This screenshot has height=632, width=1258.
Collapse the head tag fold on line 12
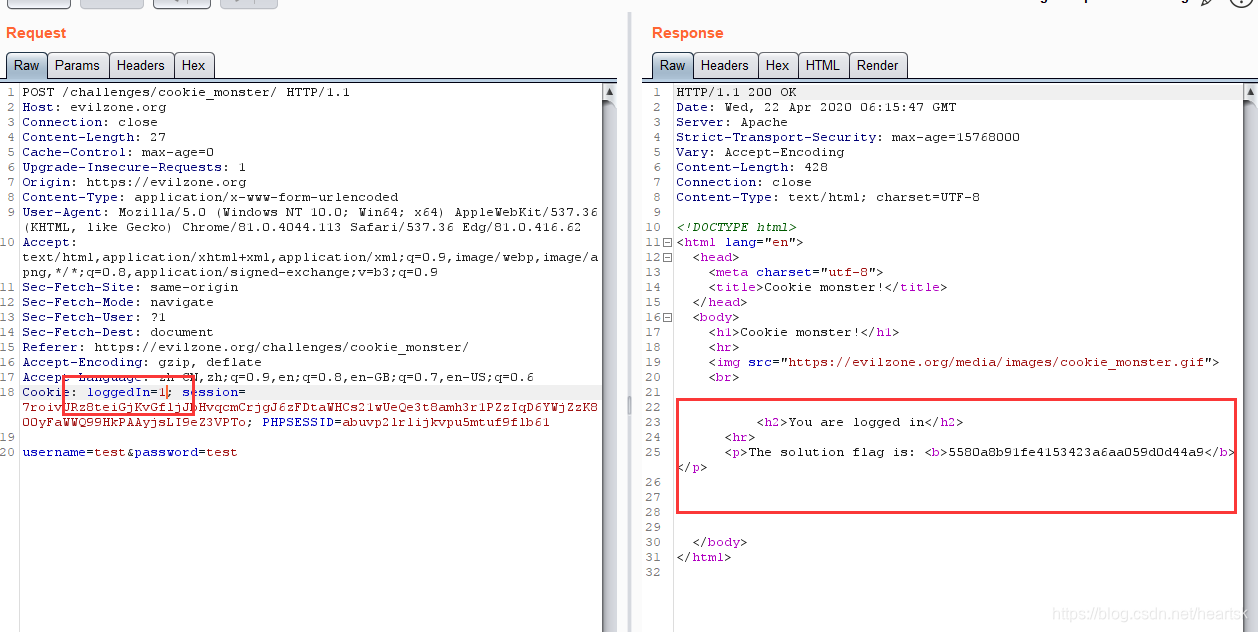click(667, 258)
